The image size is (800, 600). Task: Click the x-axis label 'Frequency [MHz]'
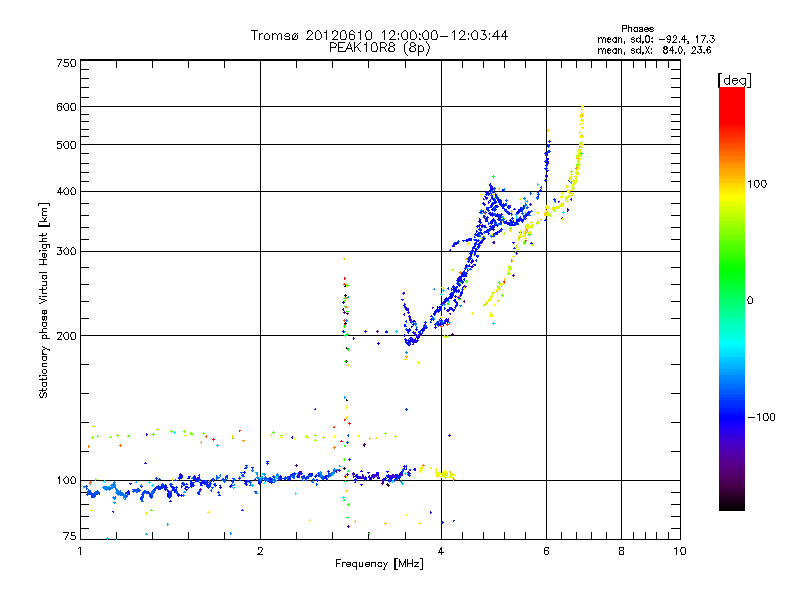pos(379,564)
